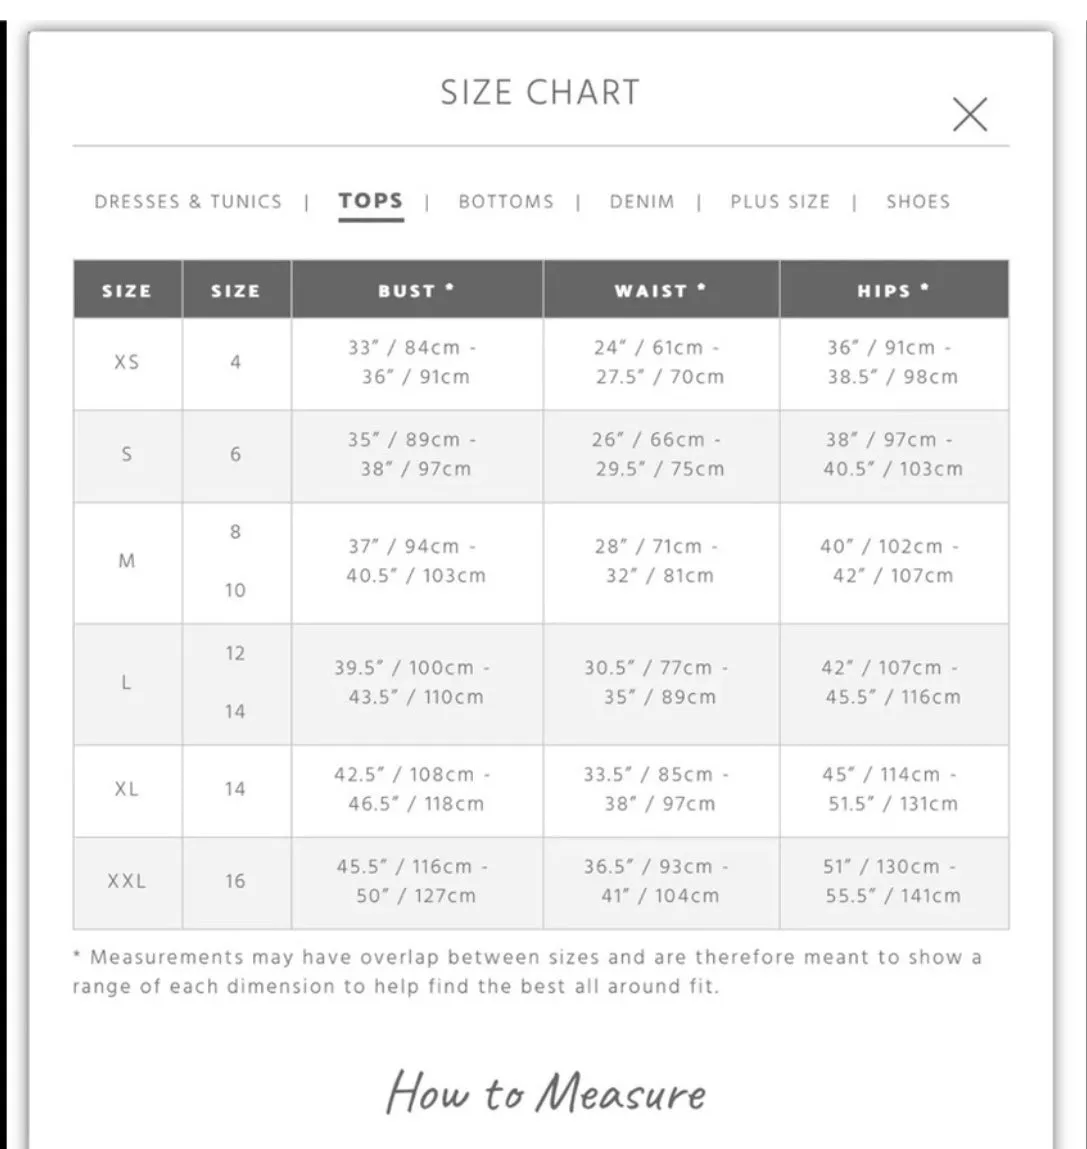Click the XL bust measurement cell
This screenshot has height=1149, width=1087.
(x=417, y=790)
